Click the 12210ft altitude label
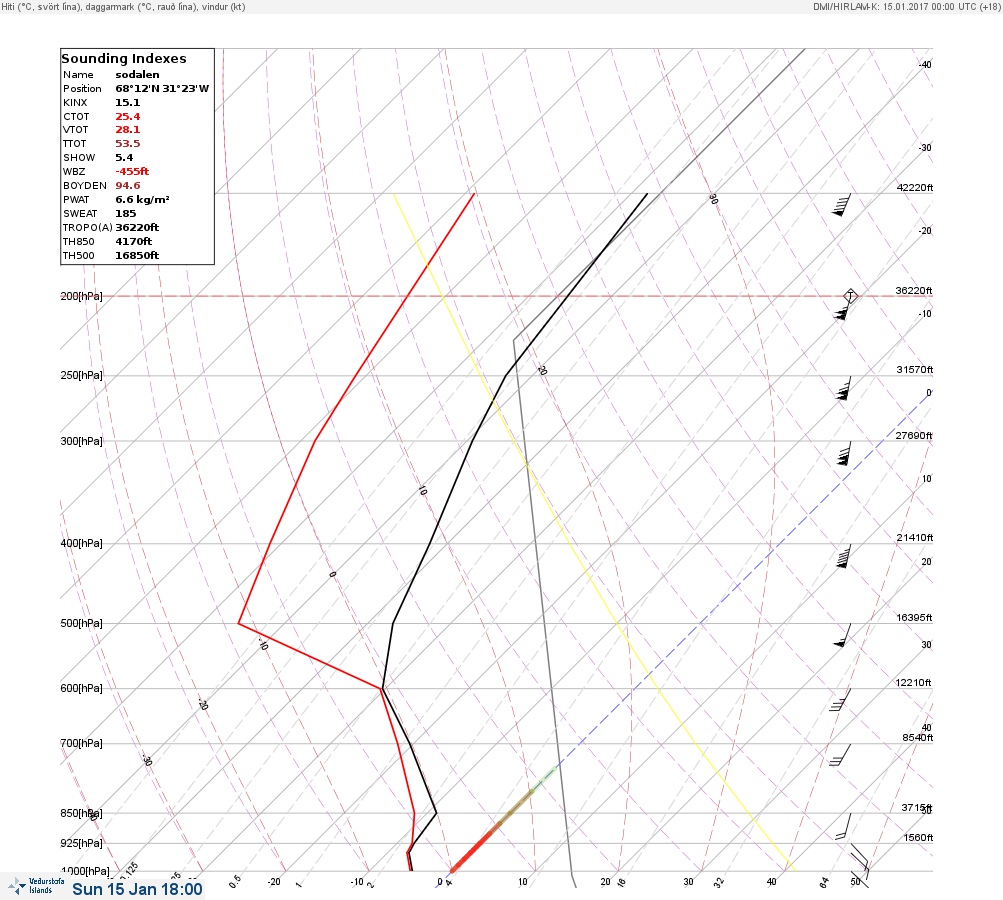 point(914,683)
